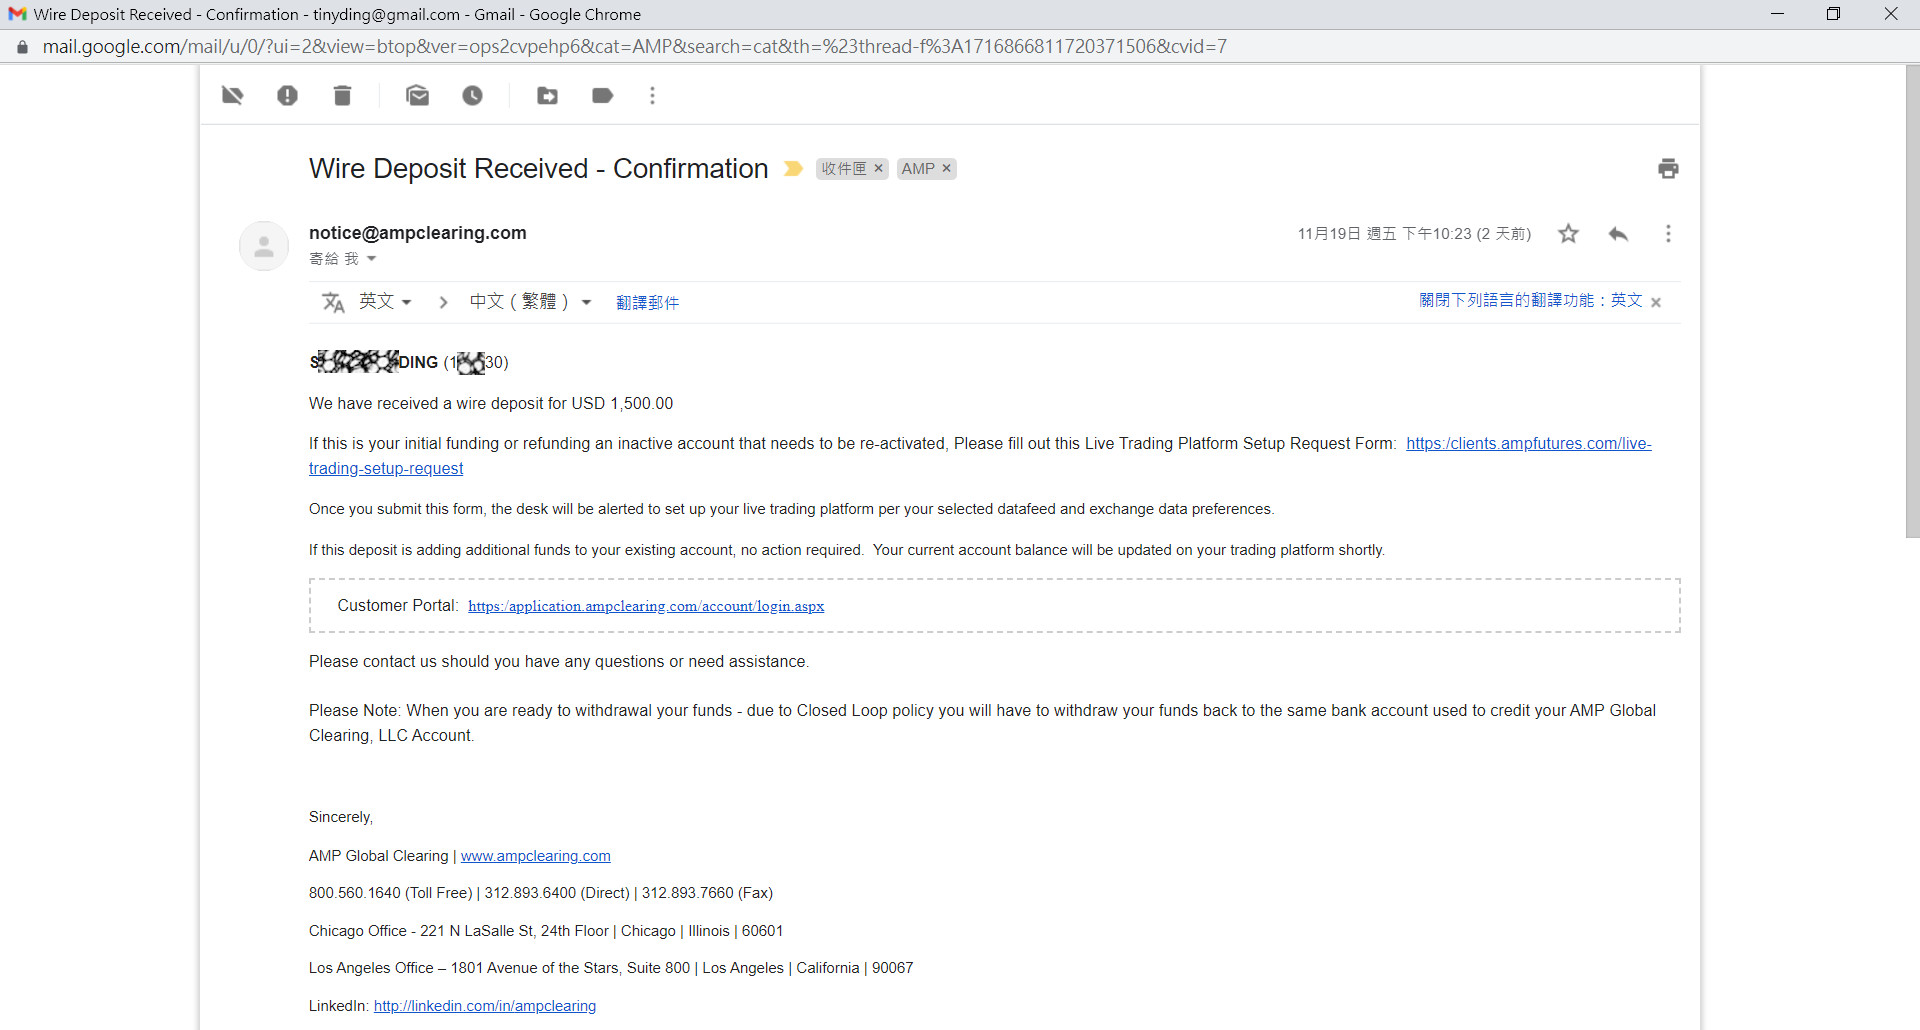The width and height of the screenshot is (1920, 1030).
Task: Click the browser address bar URL
Action: 634,46
